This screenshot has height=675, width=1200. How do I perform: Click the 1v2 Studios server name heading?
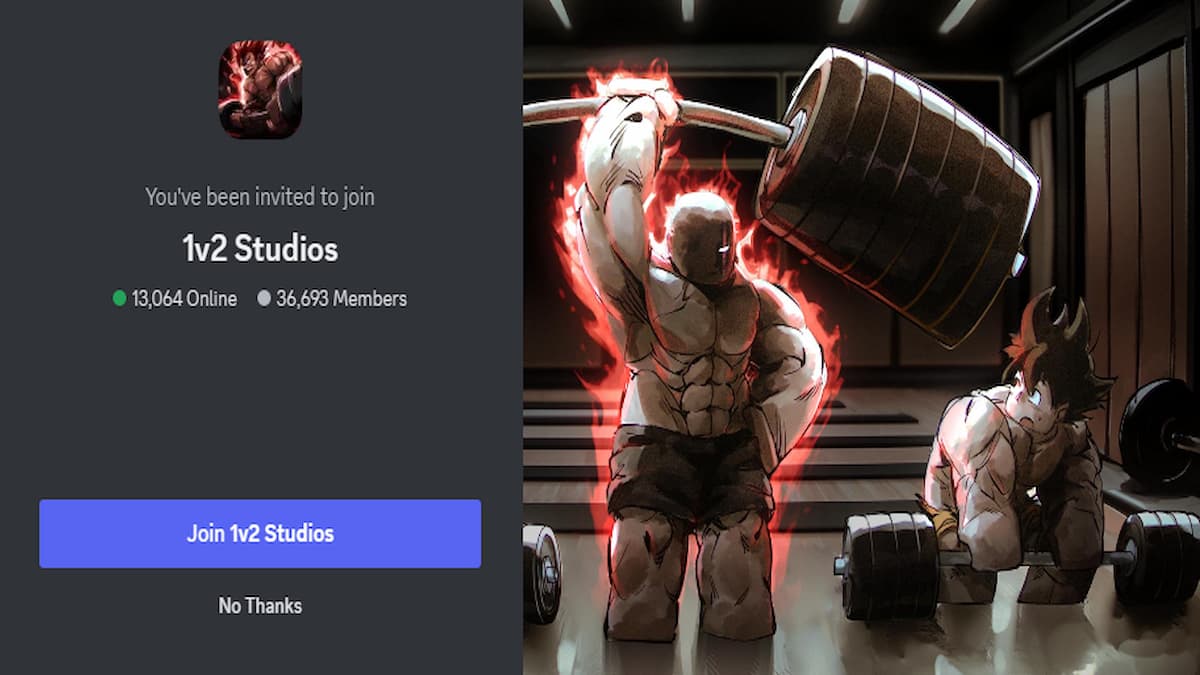260,249
